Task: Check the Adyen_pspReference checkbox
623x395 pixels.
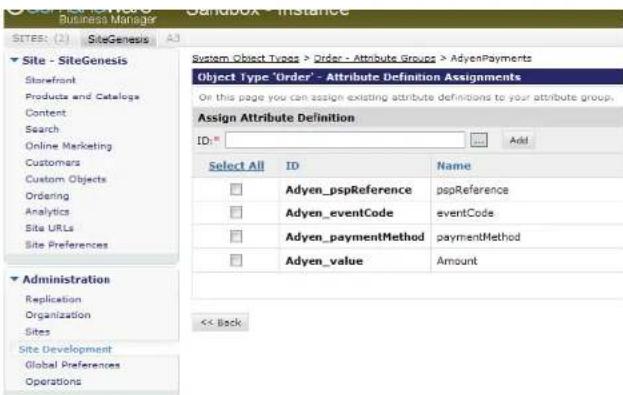Action: pyautogui.click(x=236, y=189)
